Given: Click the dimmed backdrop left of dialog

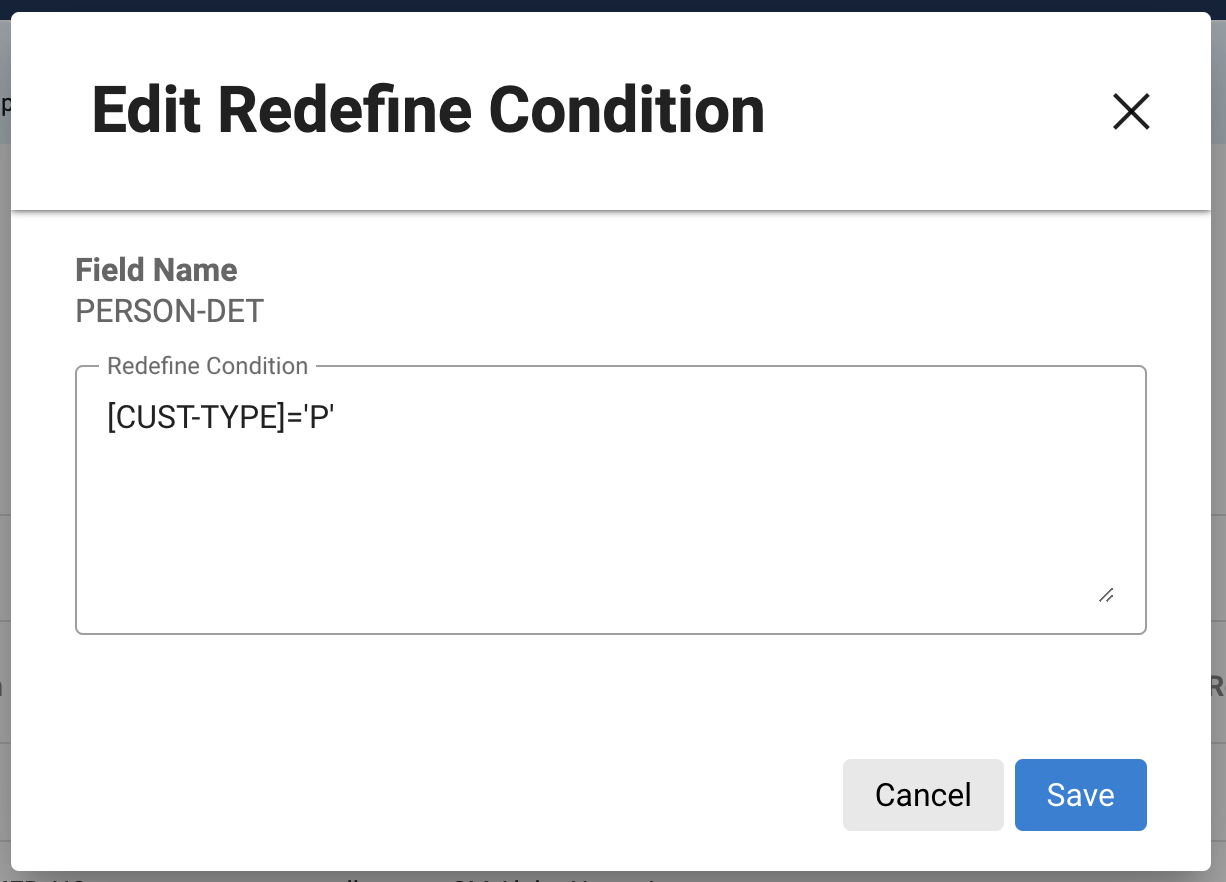Looking at the screenshot, I should 5,400.
